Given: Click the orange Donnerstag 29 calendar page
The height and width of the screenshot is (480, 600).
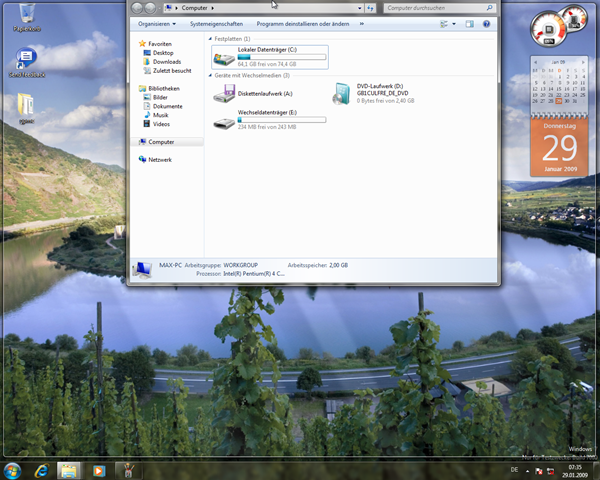Looking at the screenshot, I should tap(559, 147).
